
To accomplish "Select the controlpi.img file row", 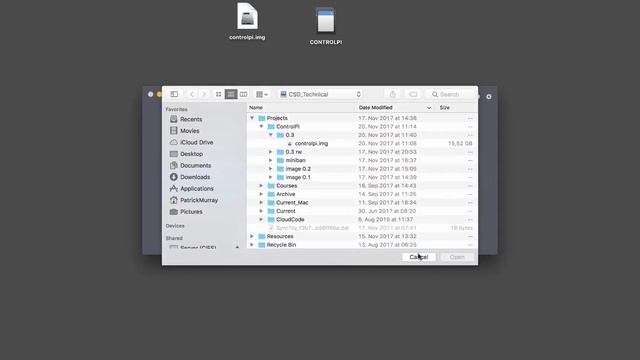I will 362,144.
